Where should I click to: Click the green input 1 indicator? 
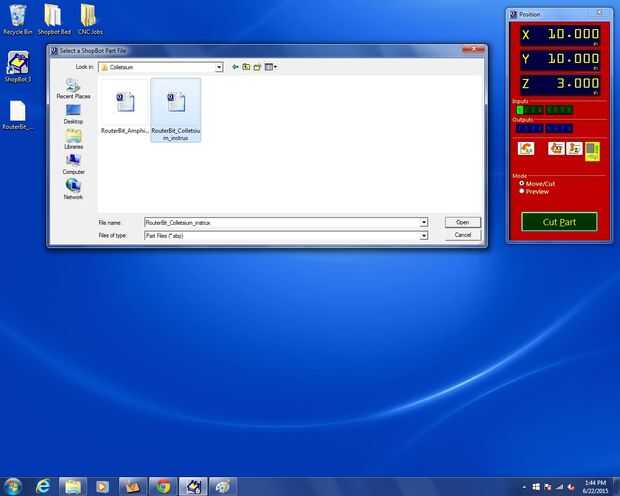520,110
